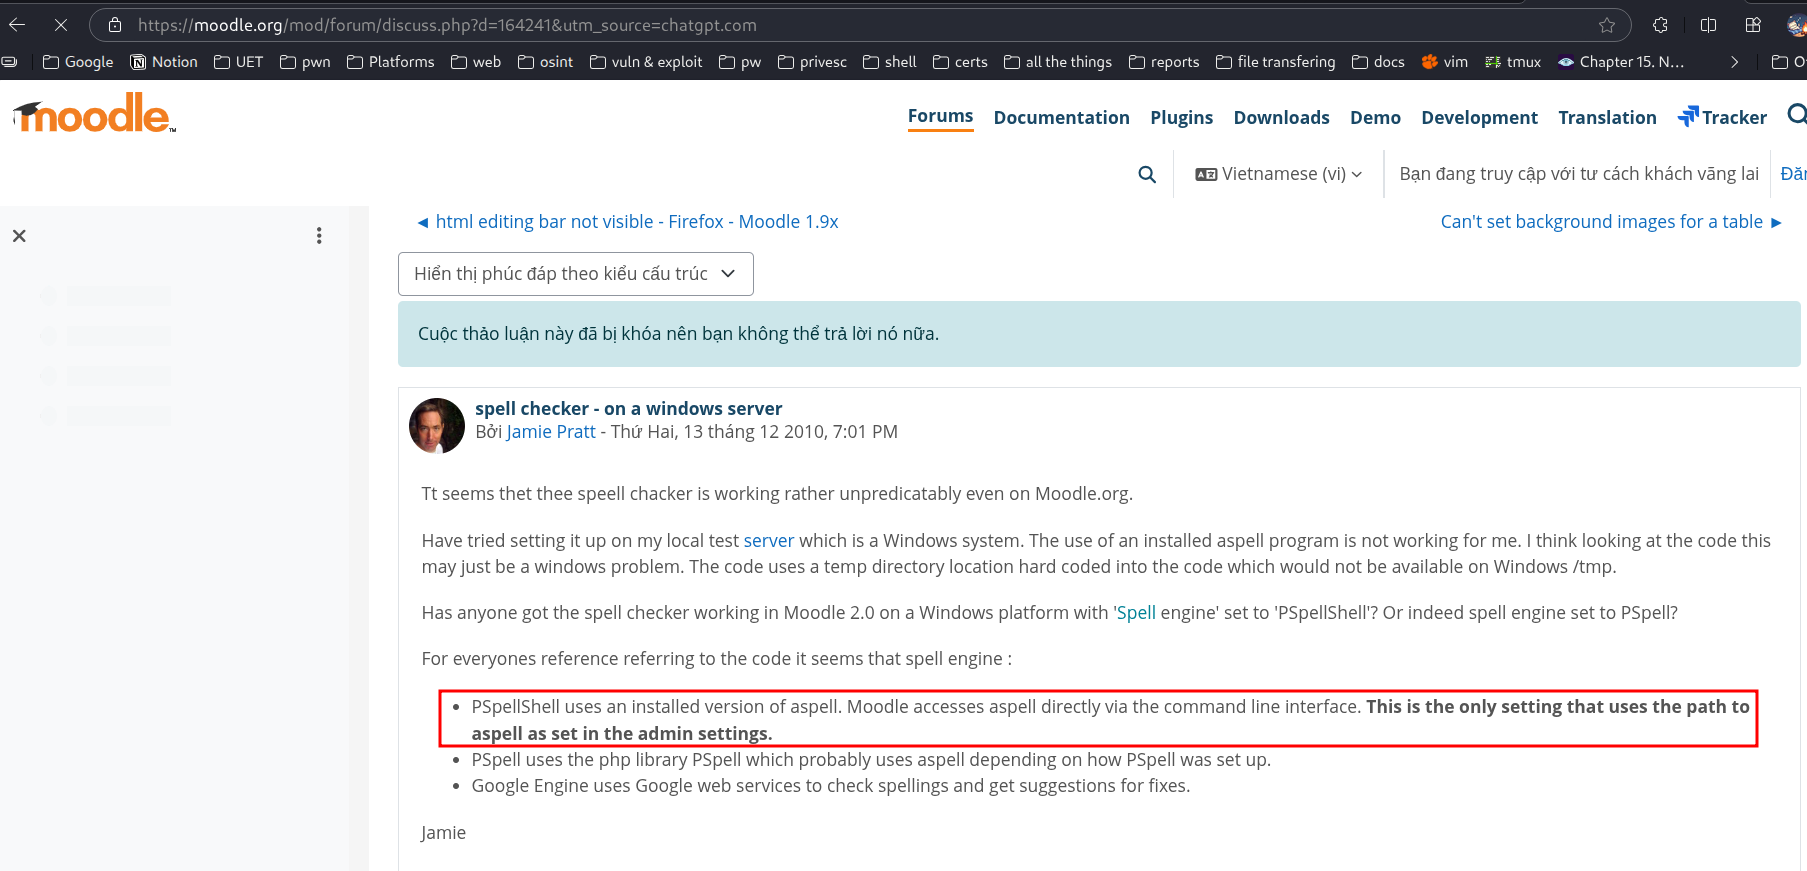The width and height of the screenshot is (1807, 871).
Task: Close the left drawer panel
Action: [x=19, y=236]
